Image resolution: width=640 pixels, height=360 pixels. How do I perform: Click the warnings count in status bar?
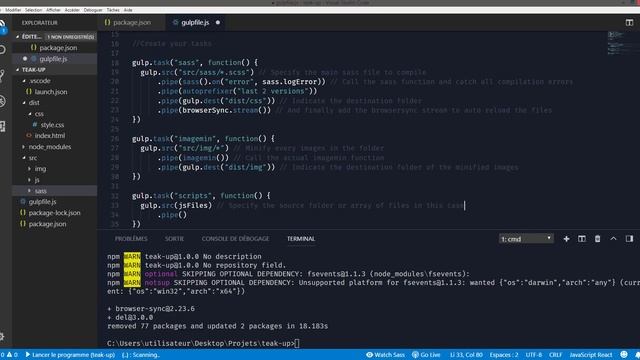click(x=12, y=355)
